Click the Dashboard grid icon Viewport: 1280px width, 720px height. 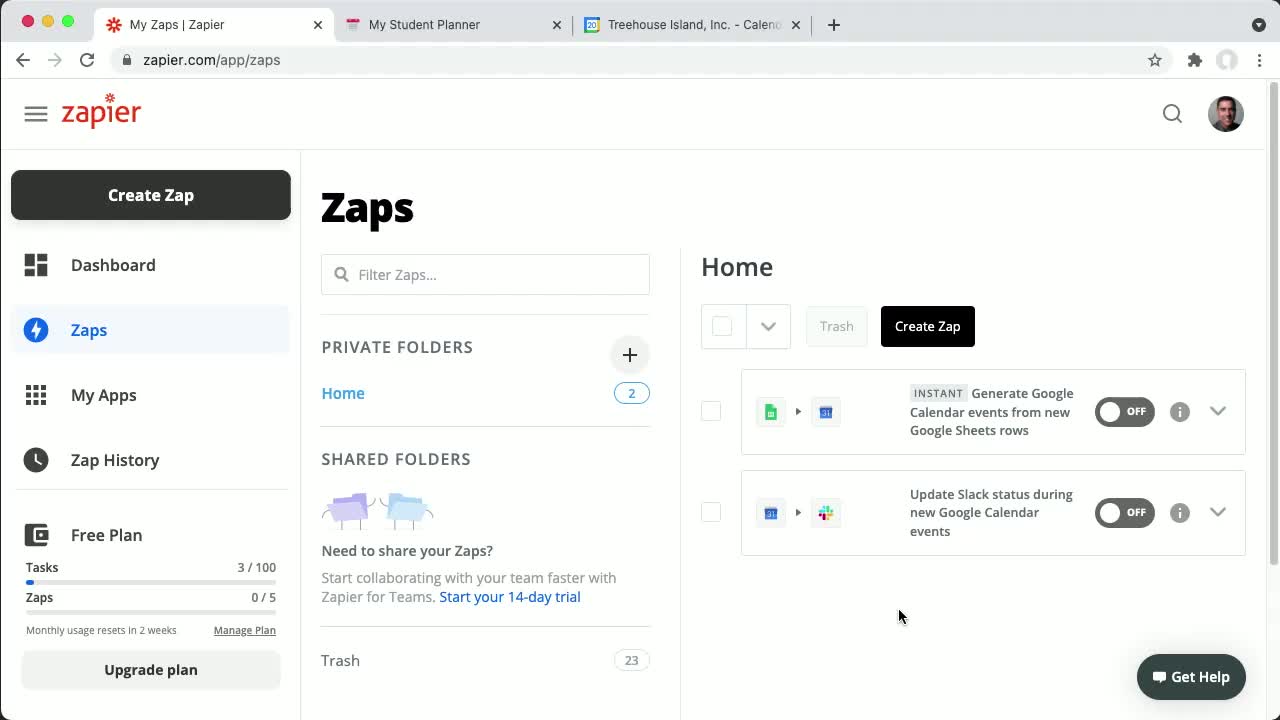pos(36,265)
